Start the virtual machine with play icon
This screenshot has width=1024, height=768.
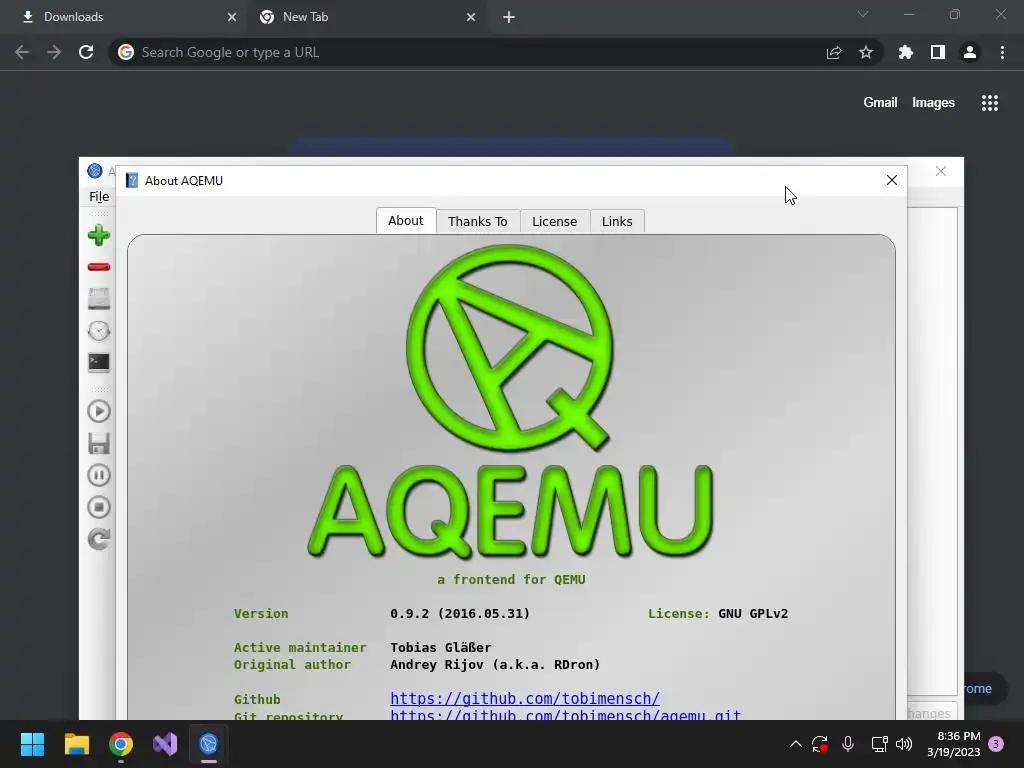[99, 411]
